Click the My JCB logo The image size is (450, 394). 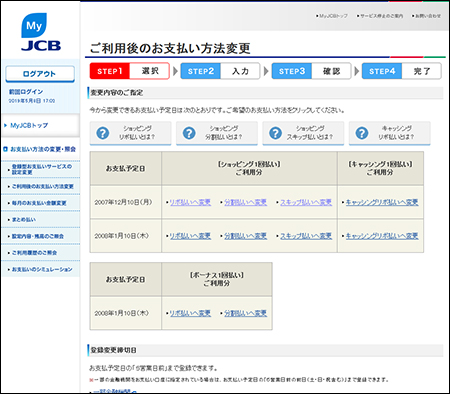coord(41,32)
